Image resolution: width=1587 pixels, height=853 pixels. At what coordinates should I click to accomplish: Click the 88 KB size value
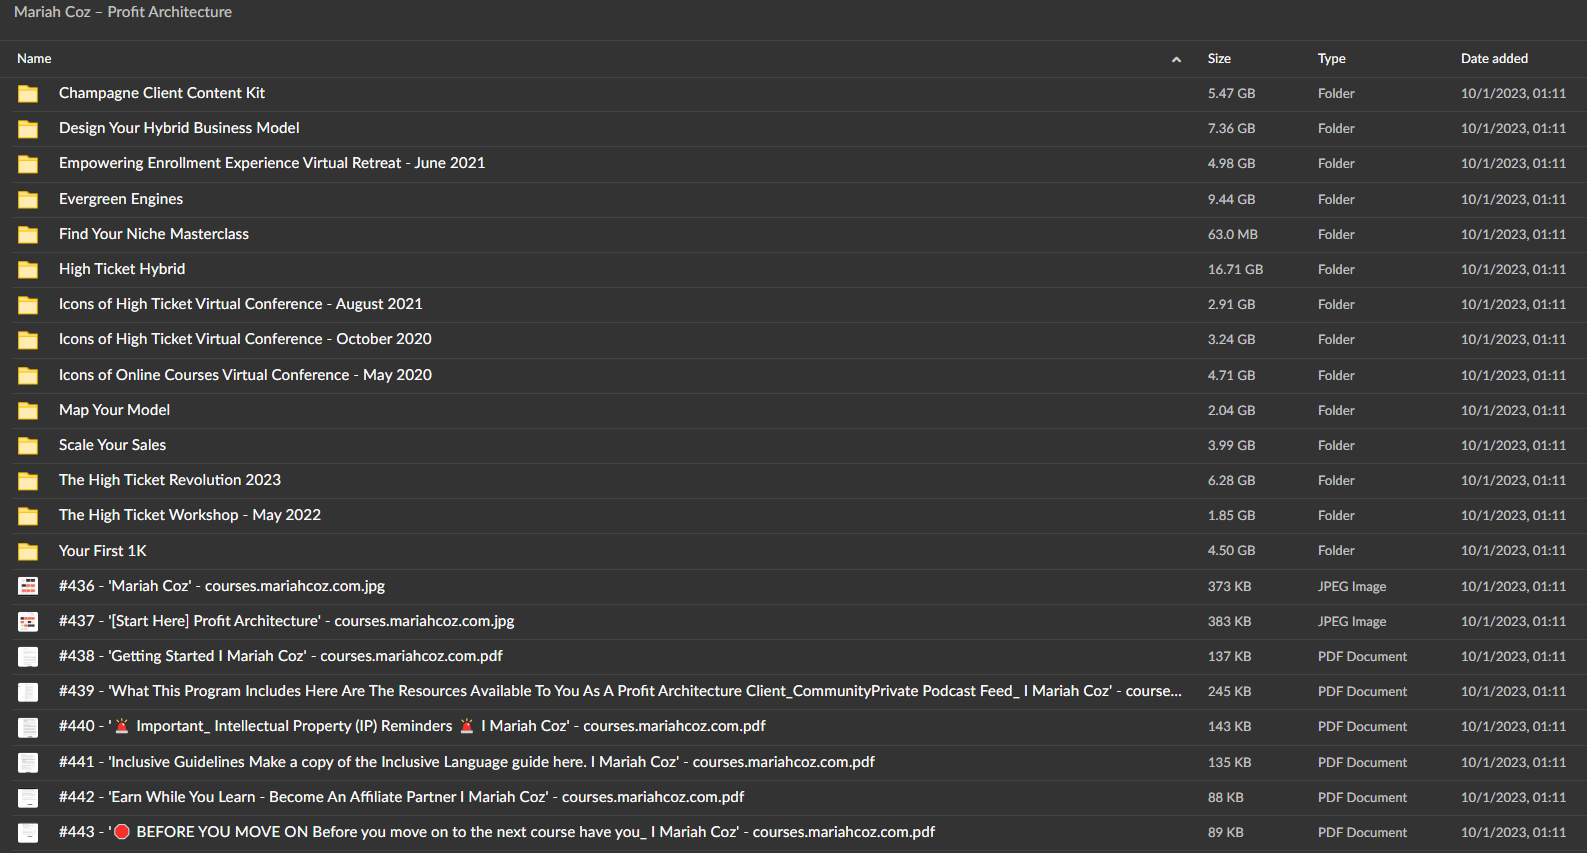point(1226,797)
